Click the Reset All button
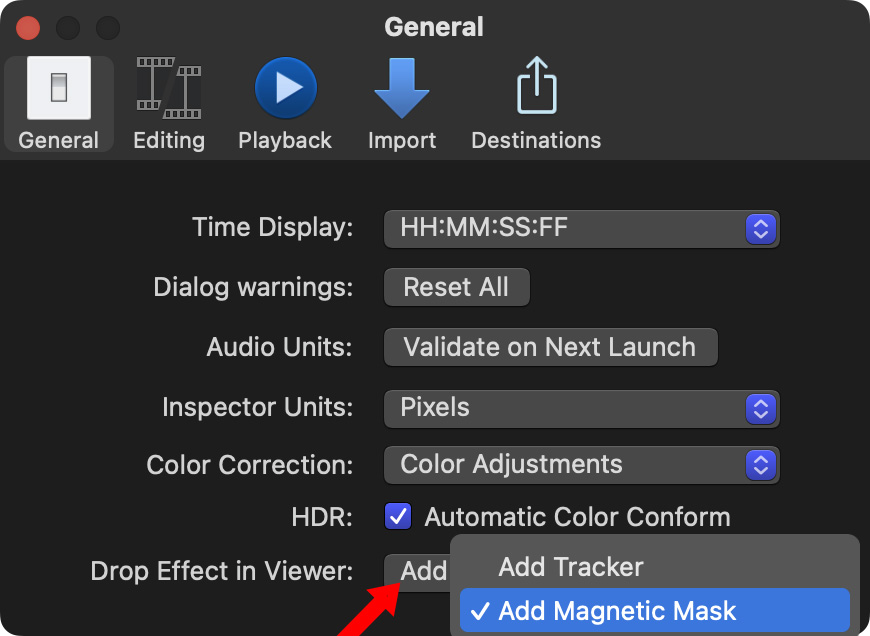 [456, 288]
